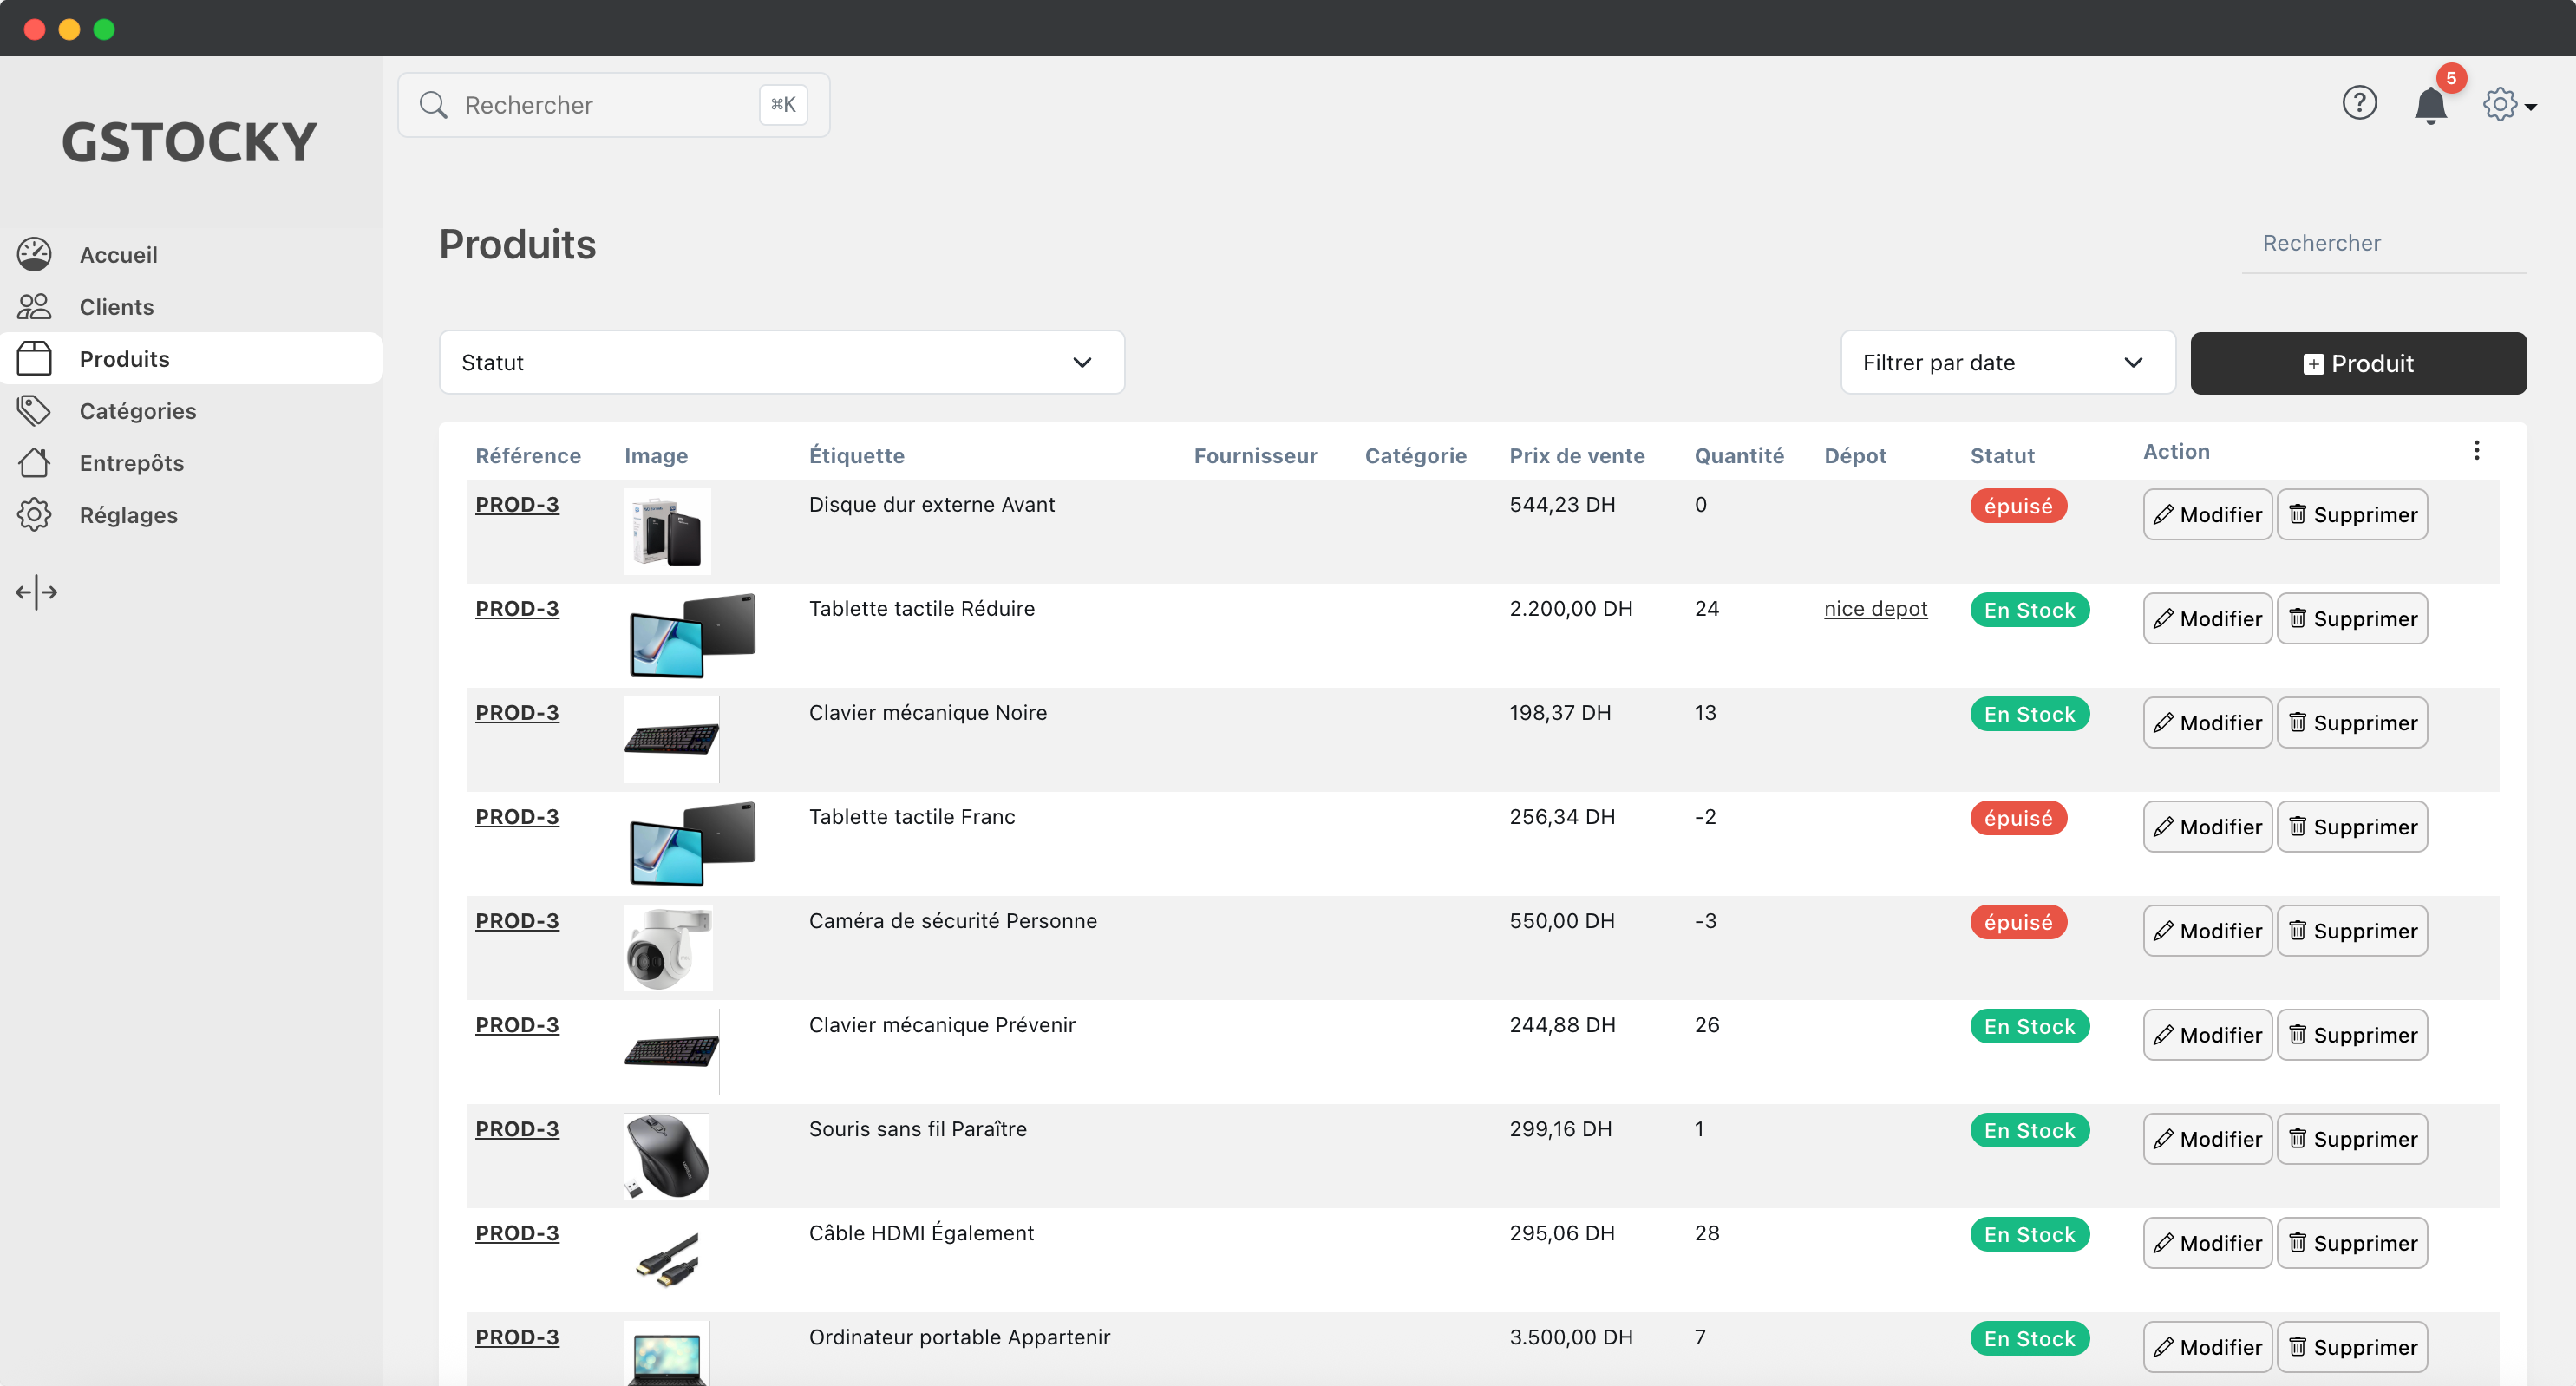Select Produits in the sidebar
Screen dimensions: 2576x1386
(124, 358)
